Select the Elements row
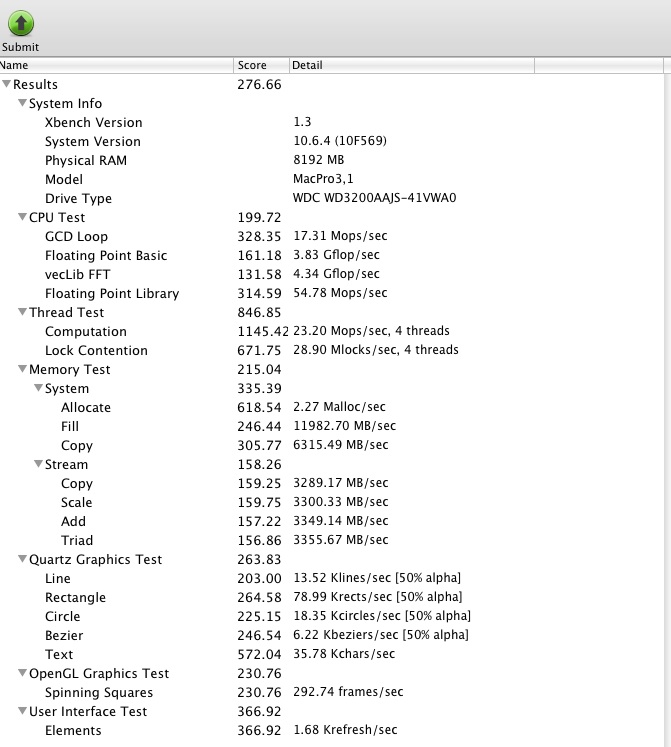The height and width of the screenshot is (747, 671). [332, 730]
